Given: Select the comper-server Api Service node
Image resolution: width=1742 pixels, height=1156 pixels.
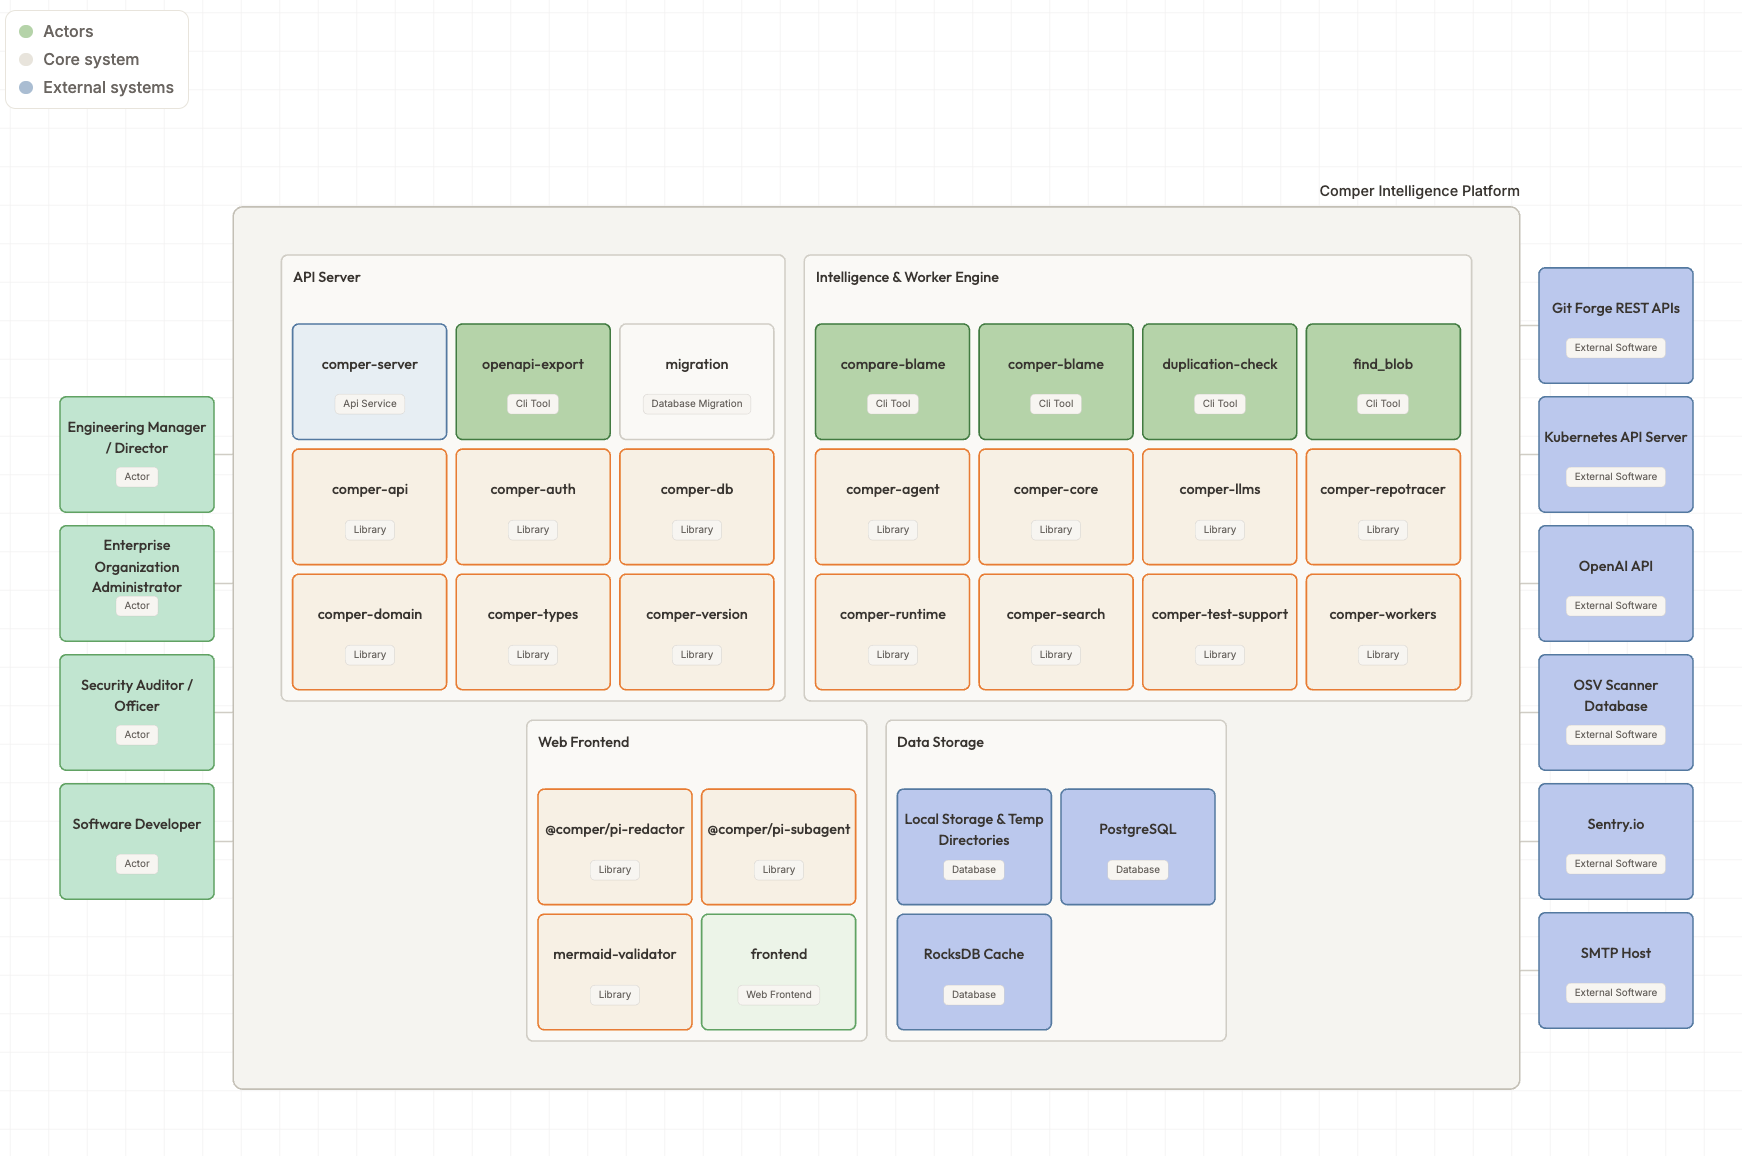Looking at the screenshot, I should coord(370,382).
